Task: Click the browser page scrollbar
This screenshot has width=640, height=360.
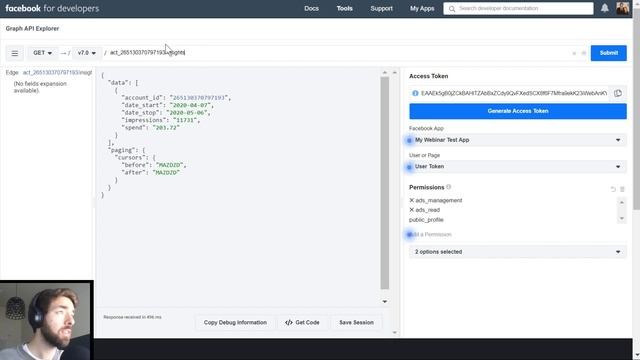Action: click(636, 110)
